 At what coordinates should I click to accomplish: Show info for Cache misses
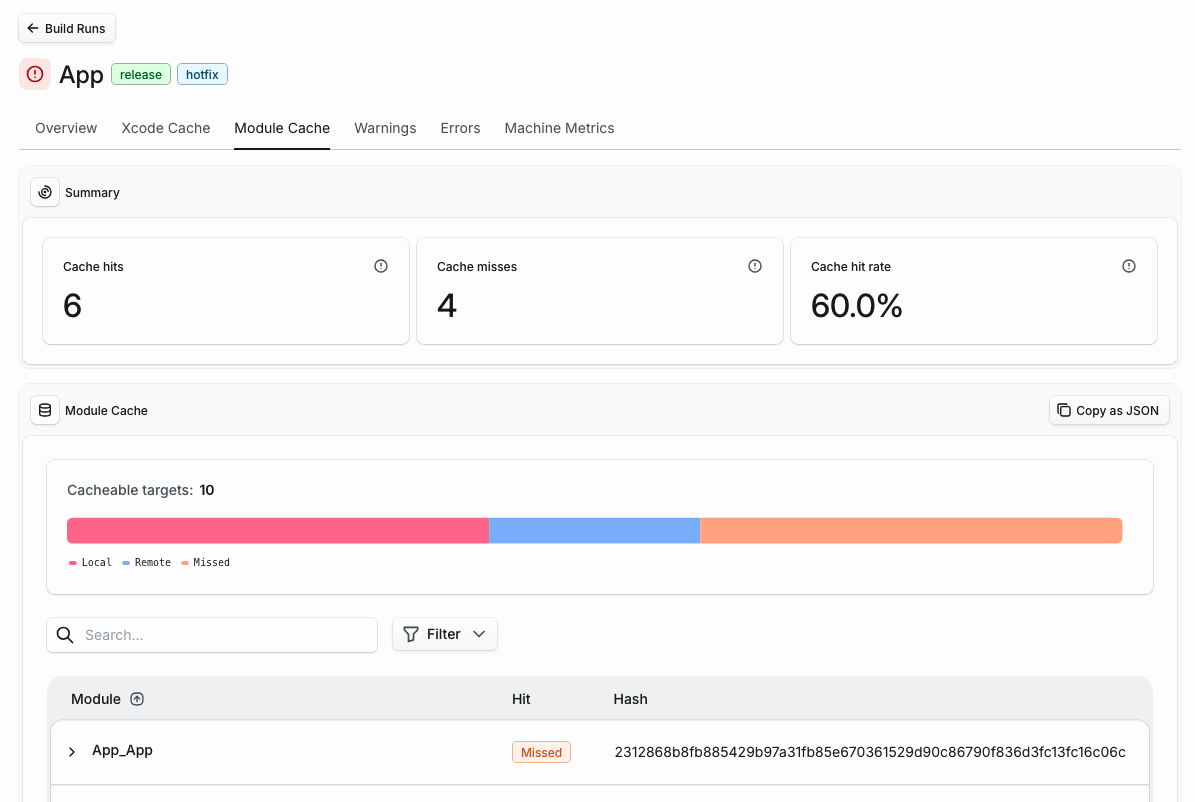click(754, 266)
